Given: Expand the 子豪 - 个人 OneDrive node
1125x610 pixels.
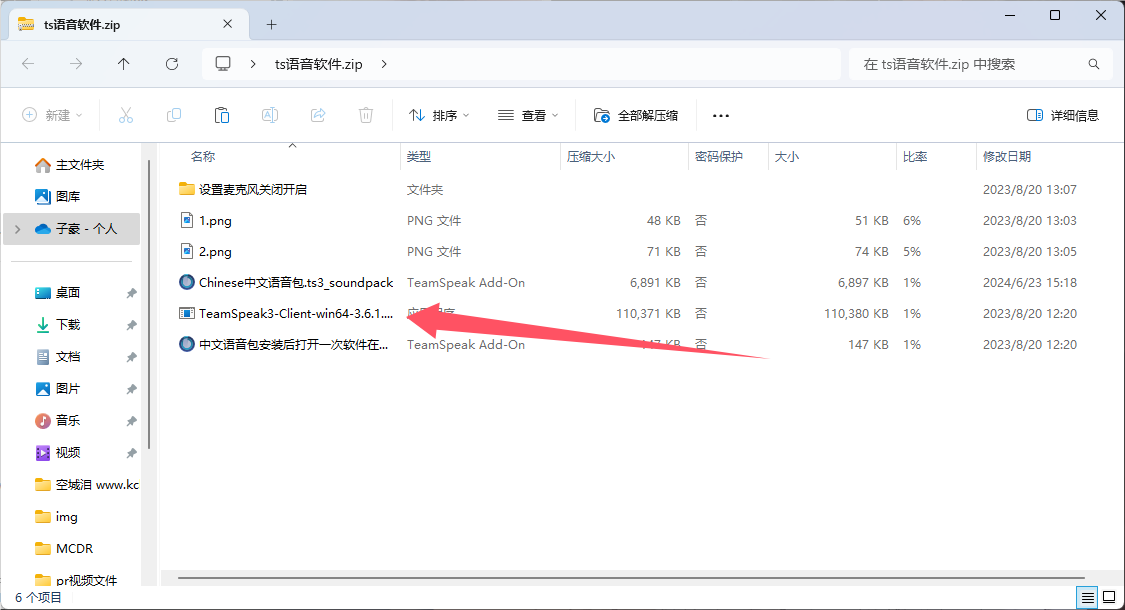Looking at the screenshot, I should click(x=18, y=229).
